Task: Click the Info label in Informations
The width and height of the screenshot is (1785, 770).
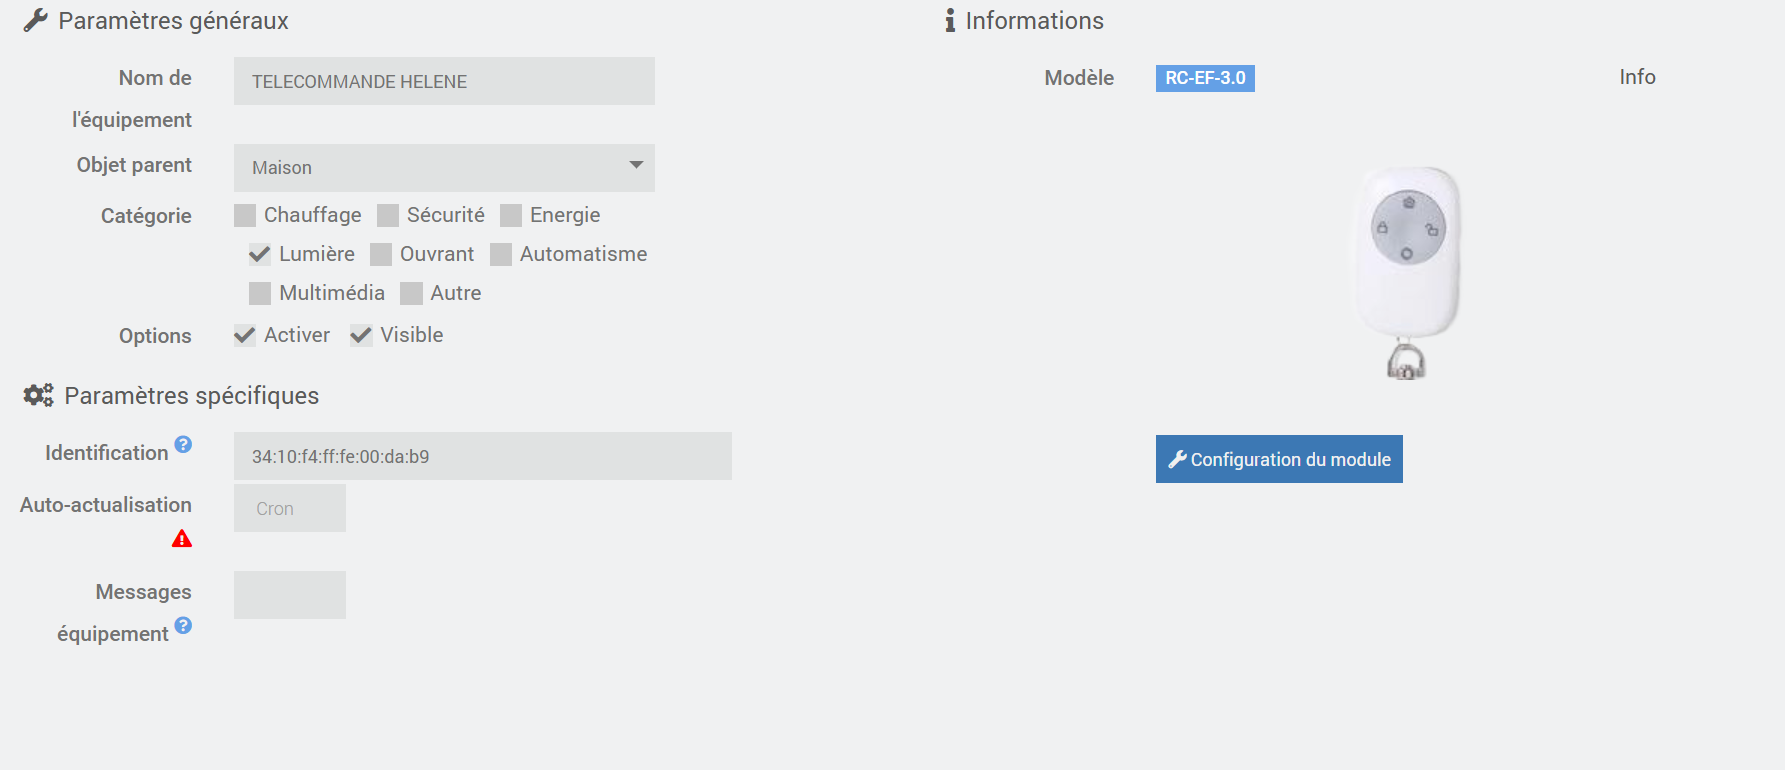Action: tap(1637, 77)
